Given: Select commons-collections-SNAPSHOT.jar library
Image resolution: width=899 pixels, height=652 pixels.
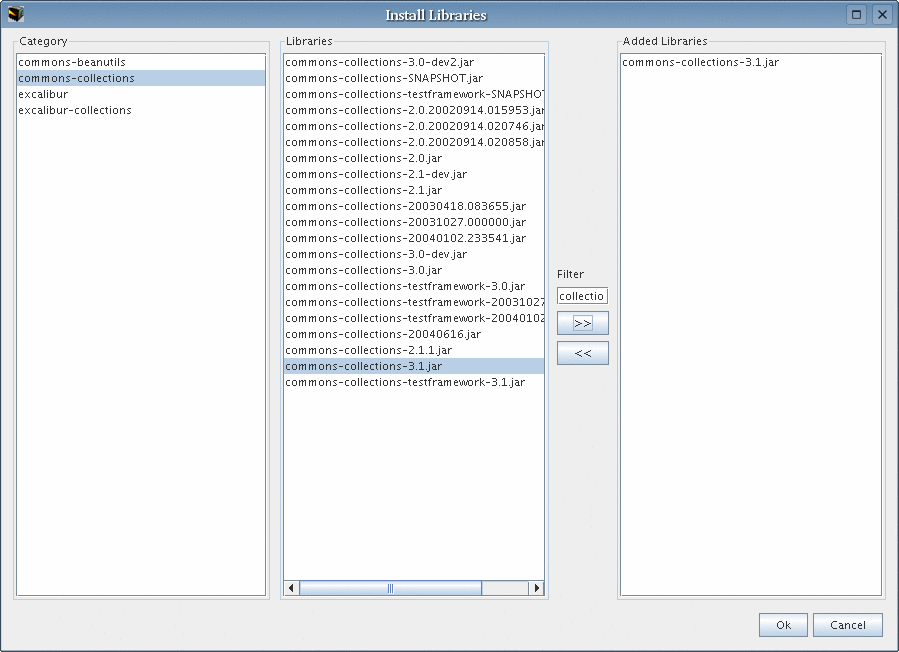Looking at the screenshot, I should click(413, 78).
